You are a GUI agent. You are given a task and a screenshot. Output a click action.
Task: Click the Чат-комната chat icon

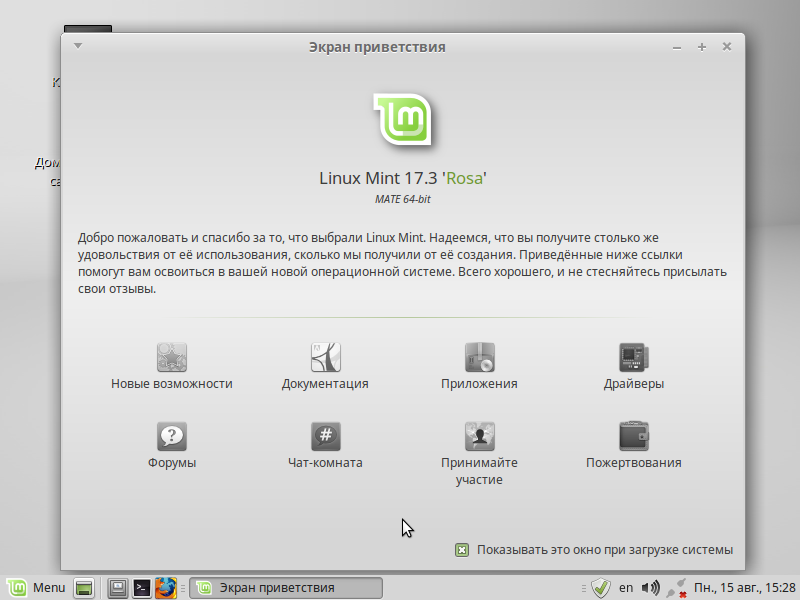(326, 437)
